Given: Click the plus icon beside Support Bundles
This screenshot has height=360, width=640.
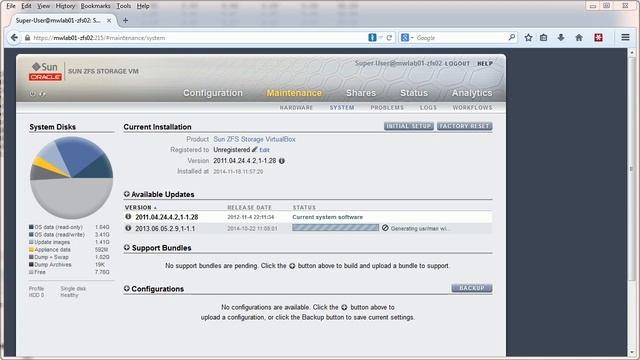Looking at the screenshot, I should coord(127,247).
